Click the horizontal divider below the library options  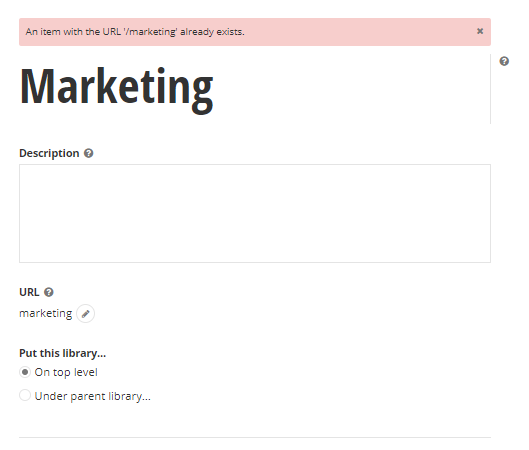(255, 438)
